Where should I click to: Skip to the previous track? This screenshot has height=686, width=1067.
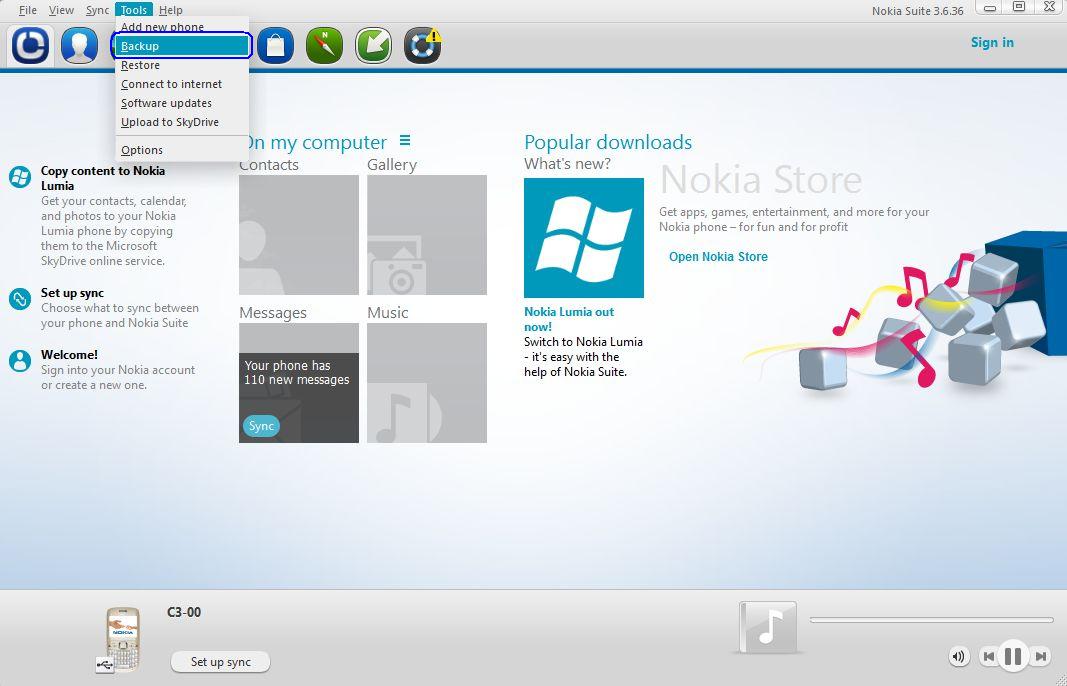(989, 657)
